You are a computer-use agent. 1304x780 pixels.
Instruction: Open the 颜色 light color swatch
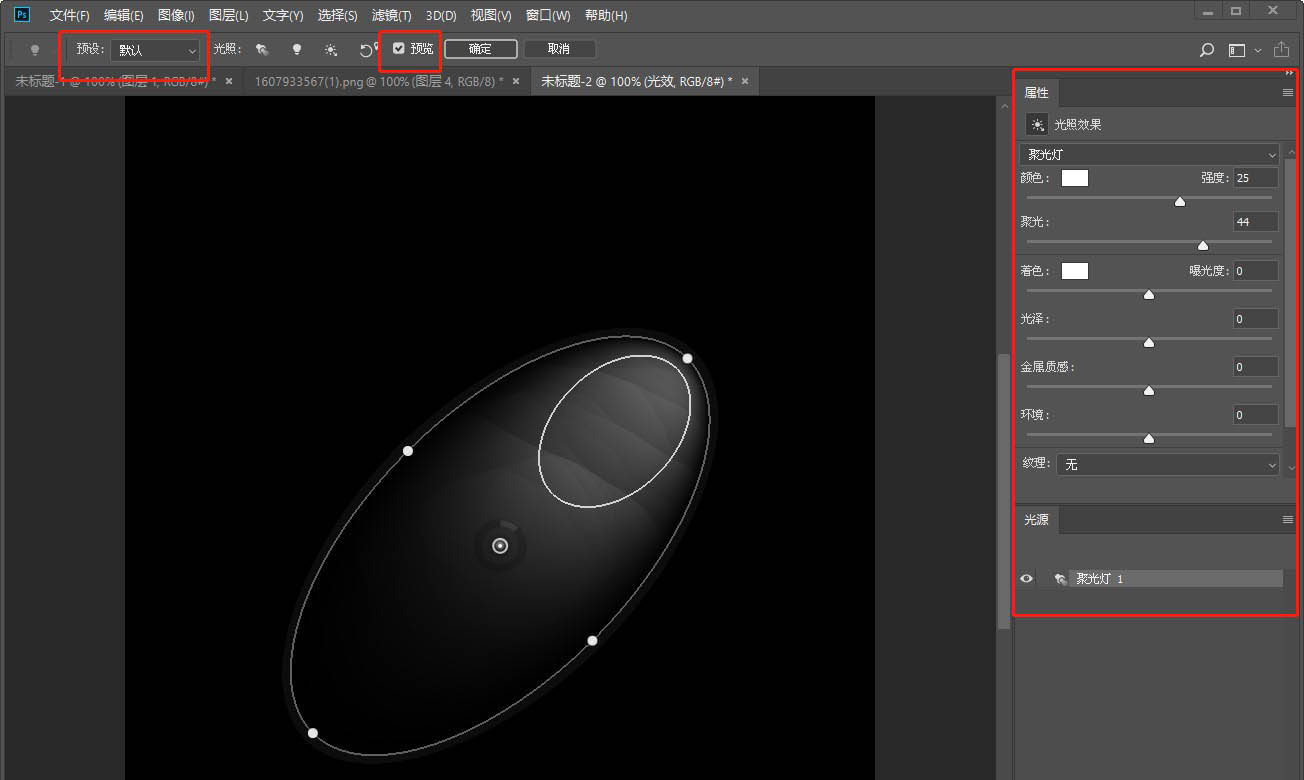point(1074,178)
